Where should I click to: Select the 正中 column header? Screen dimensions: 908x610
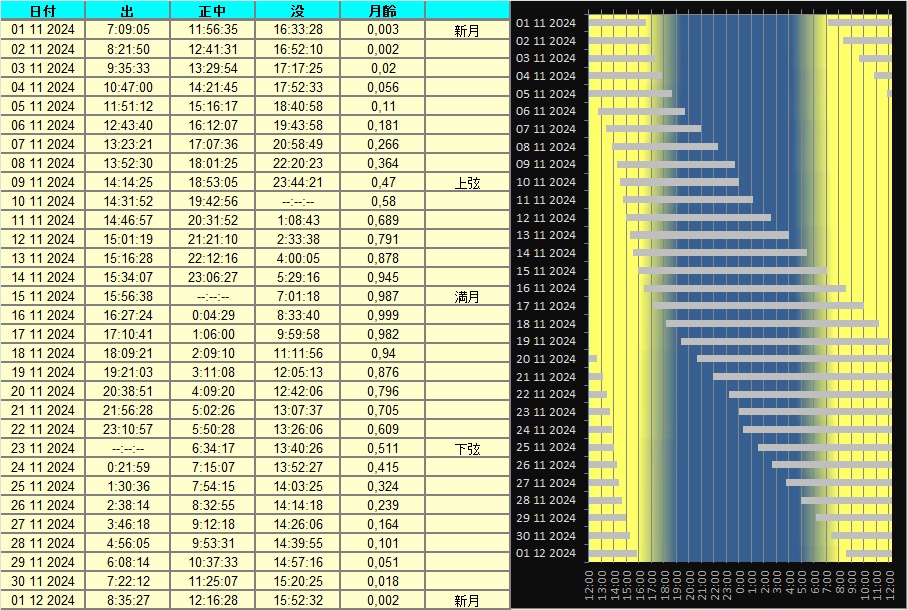(x=213, y=11)
